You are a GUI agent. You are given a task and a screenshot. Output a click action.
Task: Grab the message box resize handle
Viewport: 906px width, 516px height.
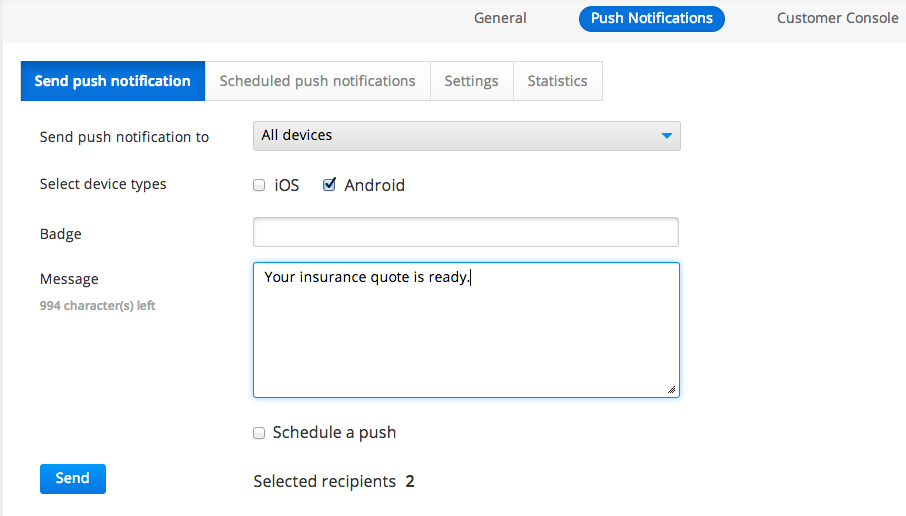click(x=671, y=390)
